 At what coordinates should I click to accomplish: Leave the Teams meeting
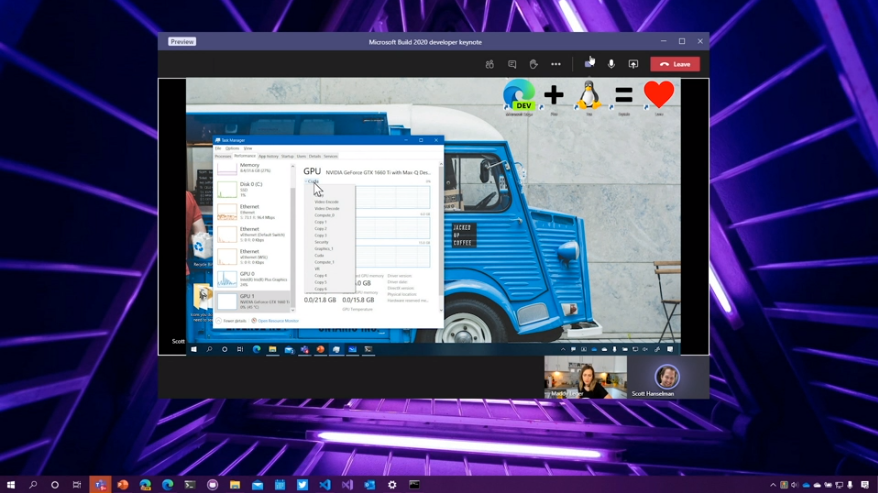pyautogui.click(x=675, y=64)
